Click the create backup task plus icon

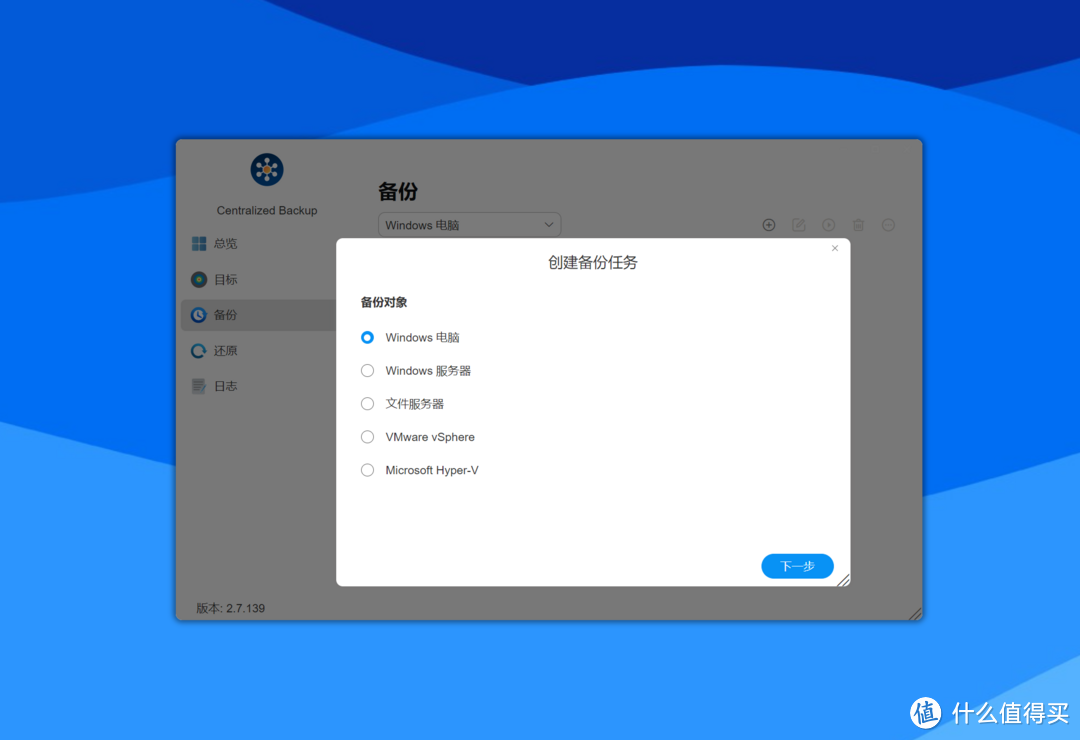(x=769, y=224)
